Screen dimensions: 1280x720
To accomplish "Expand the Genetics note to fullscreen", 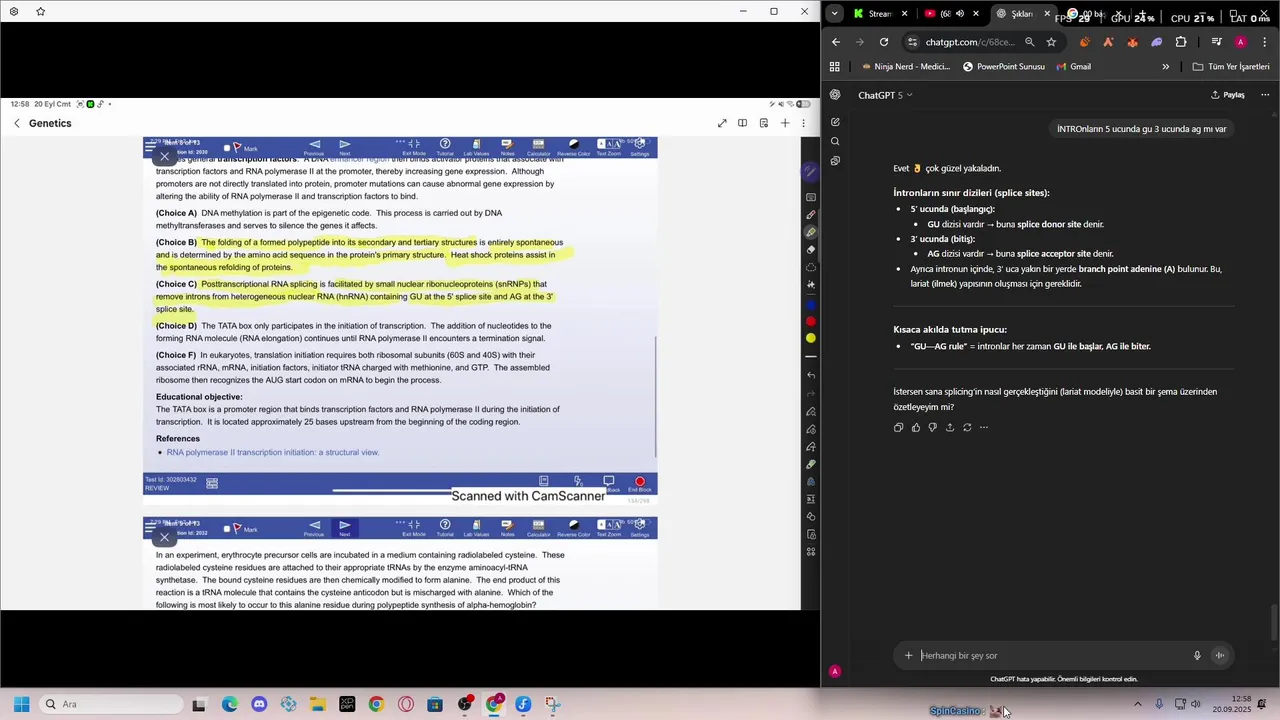I will (722, 123).
